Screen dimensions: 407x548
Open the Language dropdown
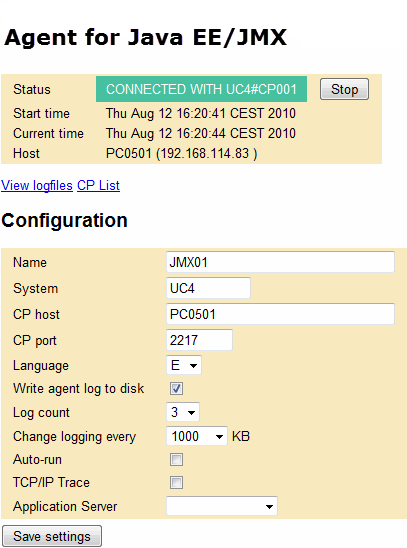click(184, 365)
